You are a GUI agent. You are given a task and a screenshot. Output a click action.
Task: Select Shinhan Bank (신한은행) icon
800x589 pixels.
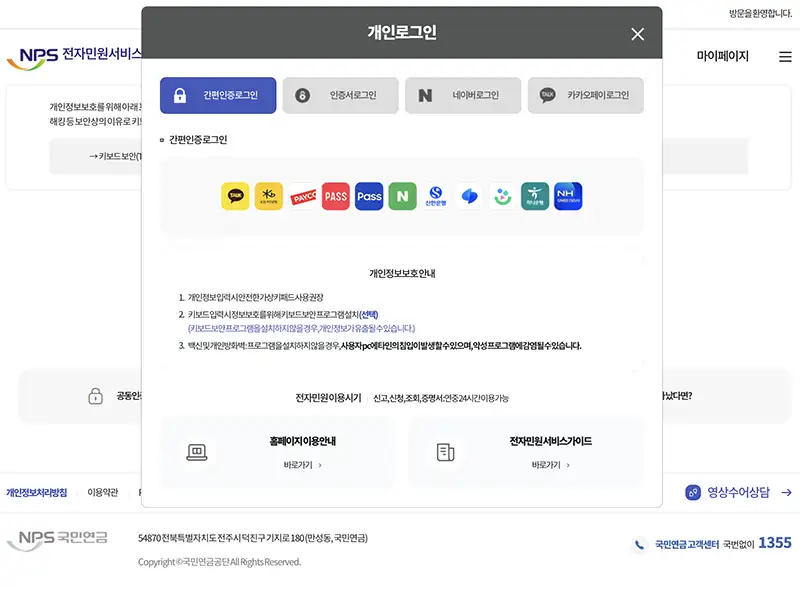[x=436, y=196]
